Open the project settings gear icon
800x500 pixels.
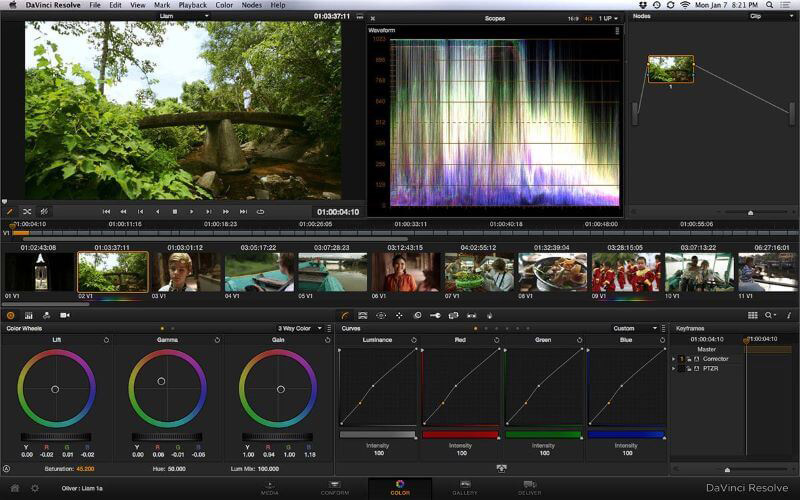34,488
